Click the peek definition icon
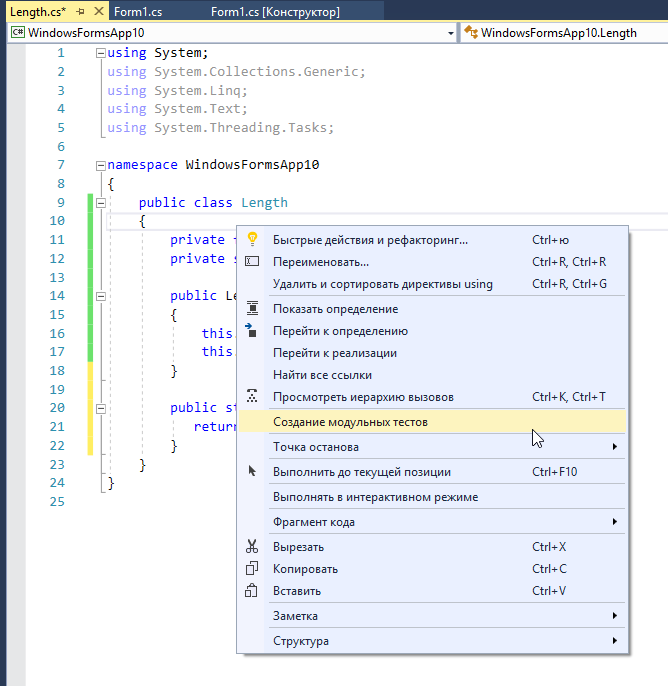This screenshot has width=668, height=686. pyautogui.click(x=253, y=309)
